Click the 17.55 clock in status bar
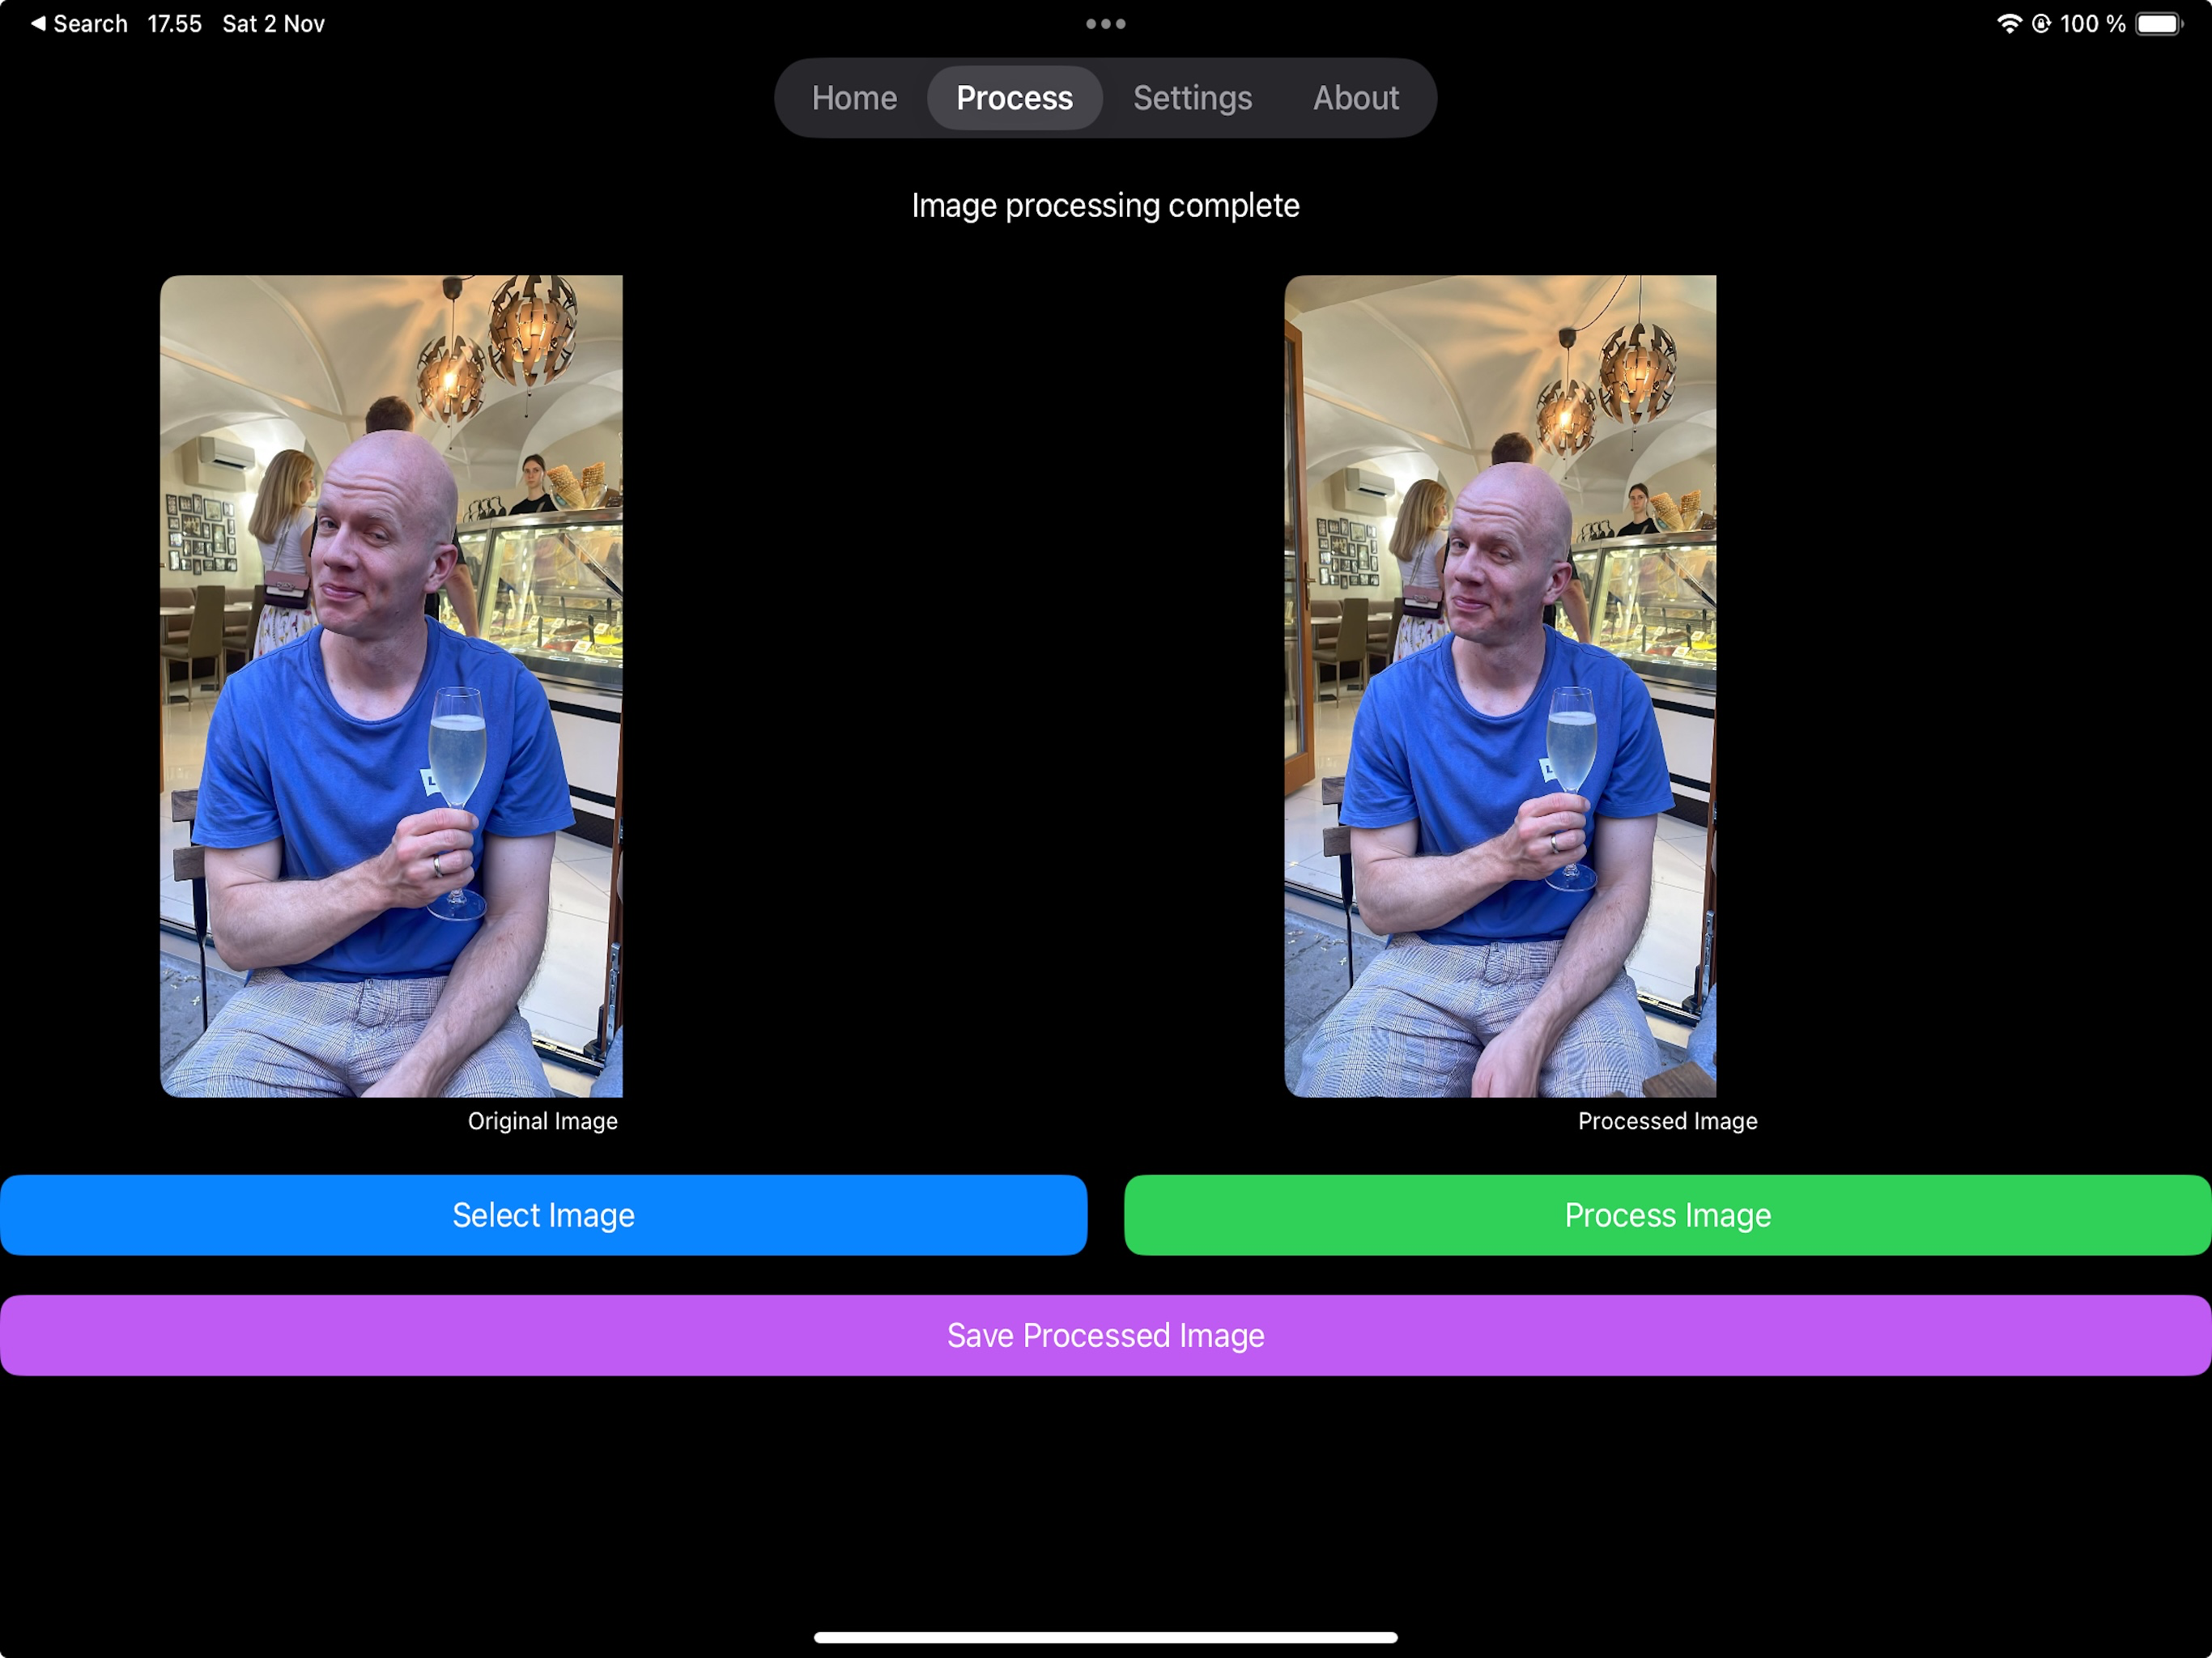 pyautogui.click(x=174, y=23)
